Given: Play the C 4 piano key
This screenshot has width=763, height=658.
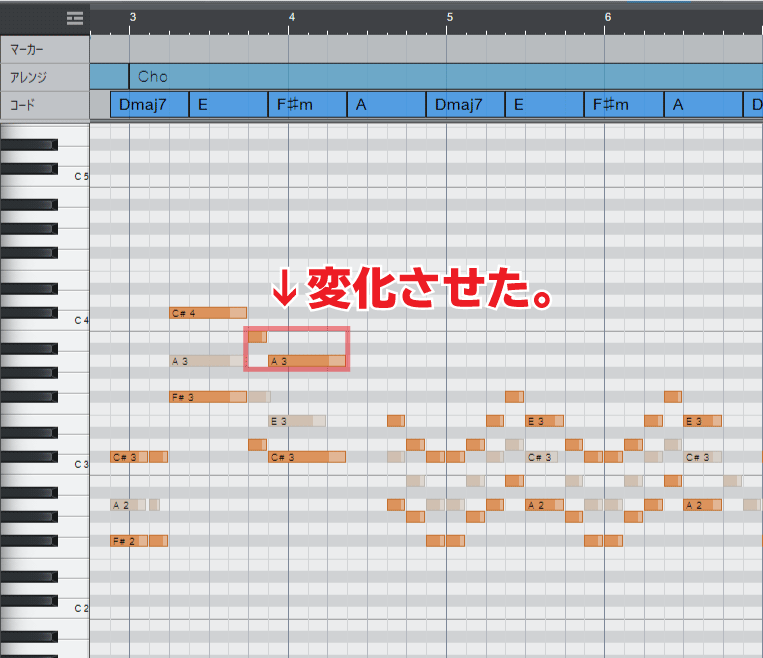Looking at the screenshot, I should point(73,320).
